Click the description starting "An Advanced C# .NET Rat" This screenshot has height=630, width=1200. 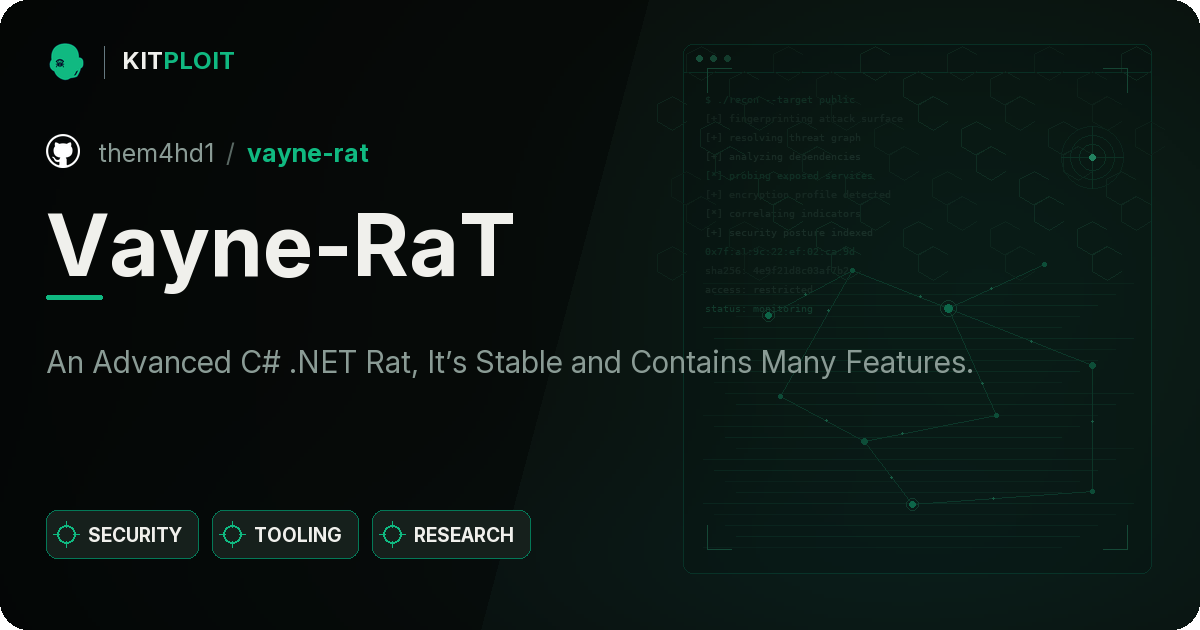click(510, 362)
